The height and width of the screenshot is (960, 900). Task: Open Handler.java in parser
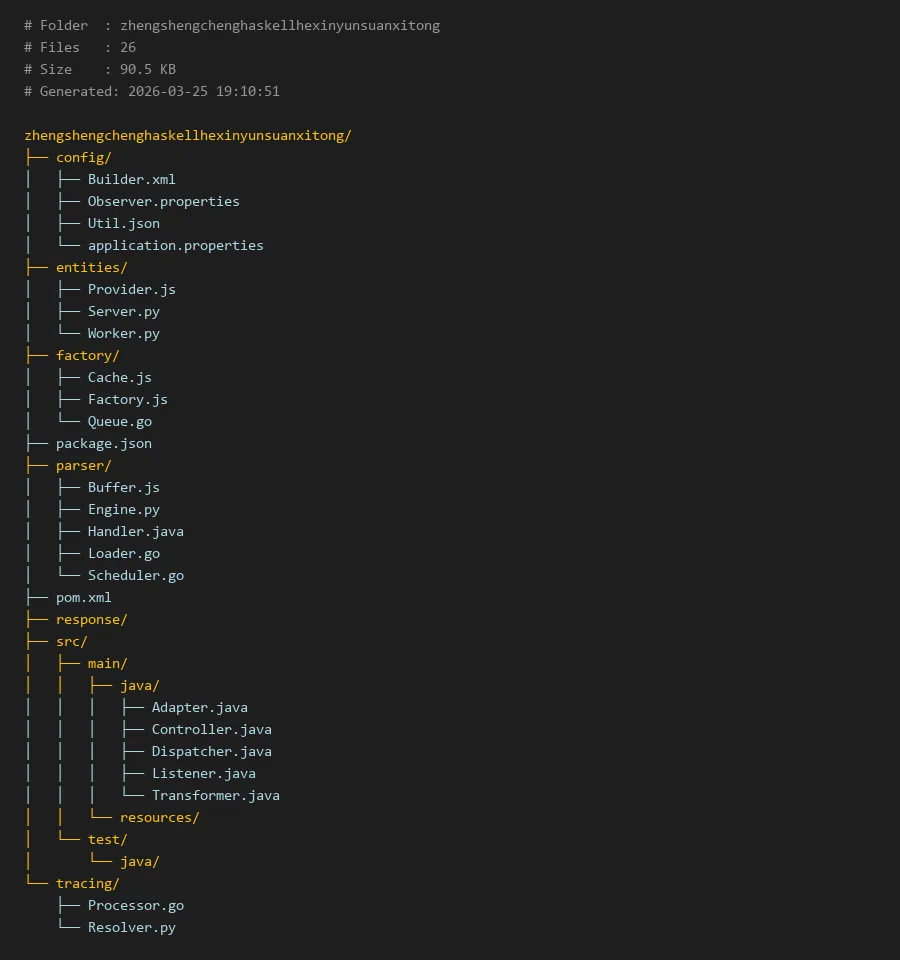135,531
